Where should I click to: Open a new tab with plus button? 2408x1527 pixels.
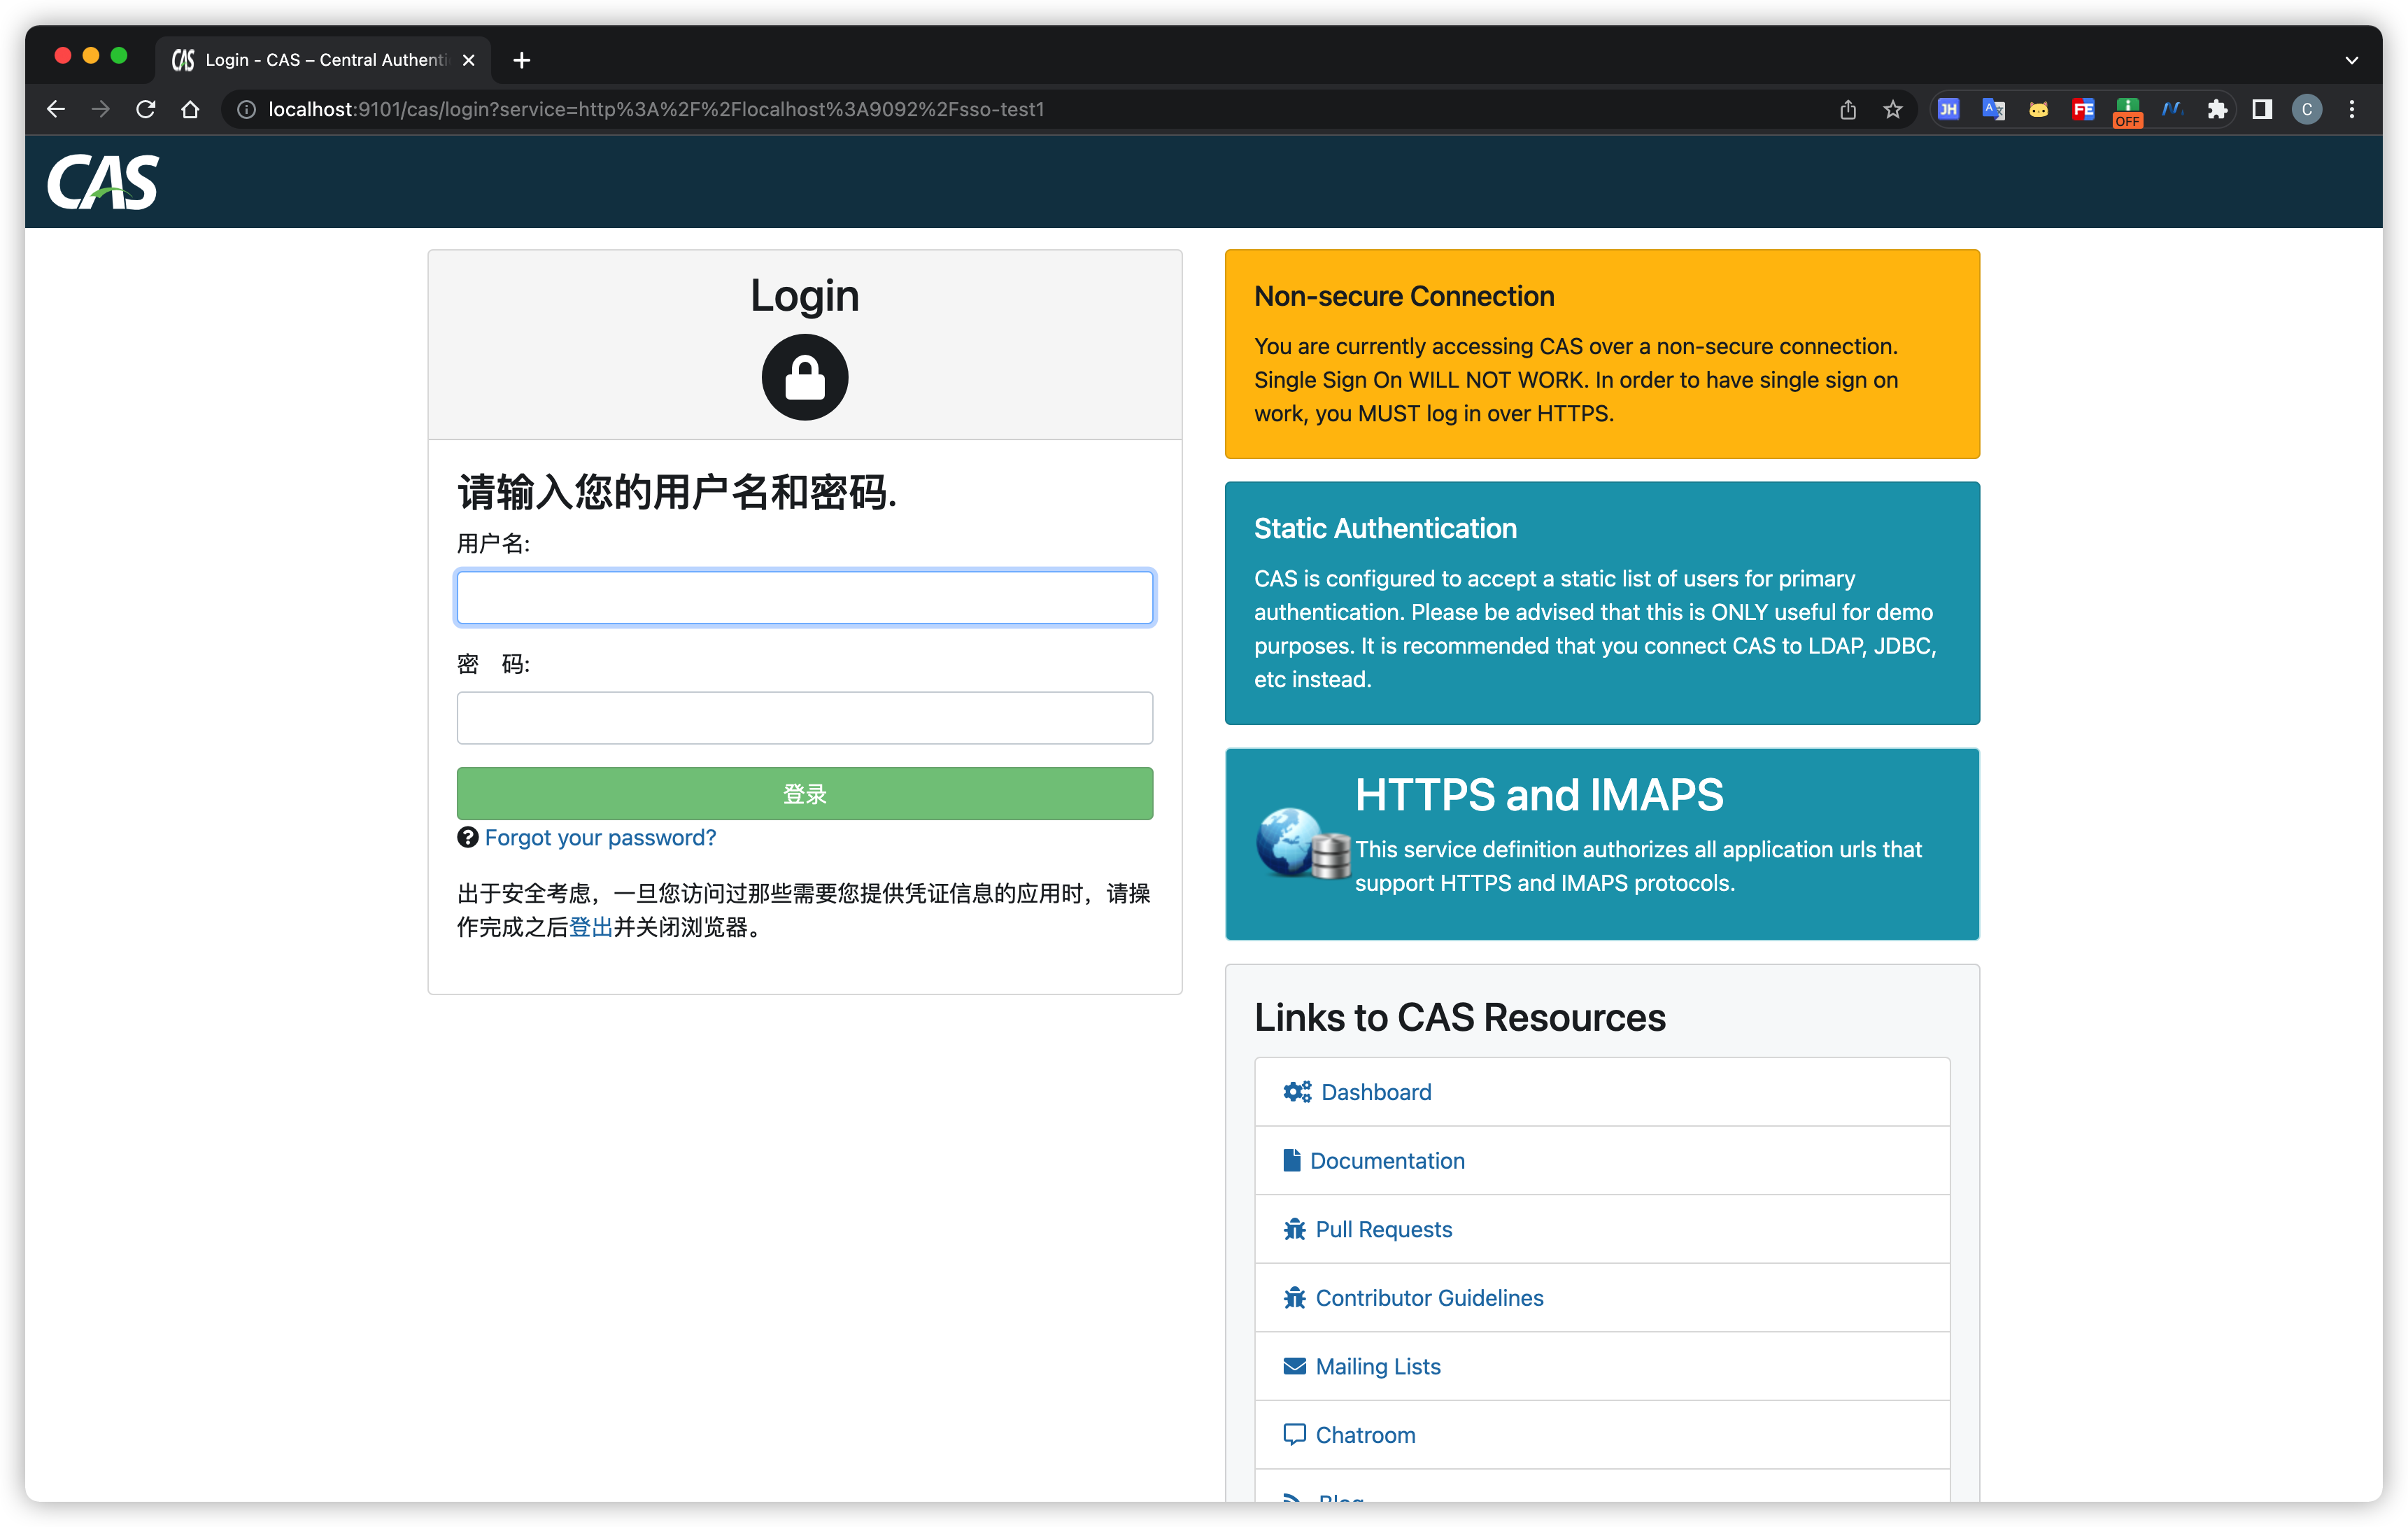(x=521, y=60)
